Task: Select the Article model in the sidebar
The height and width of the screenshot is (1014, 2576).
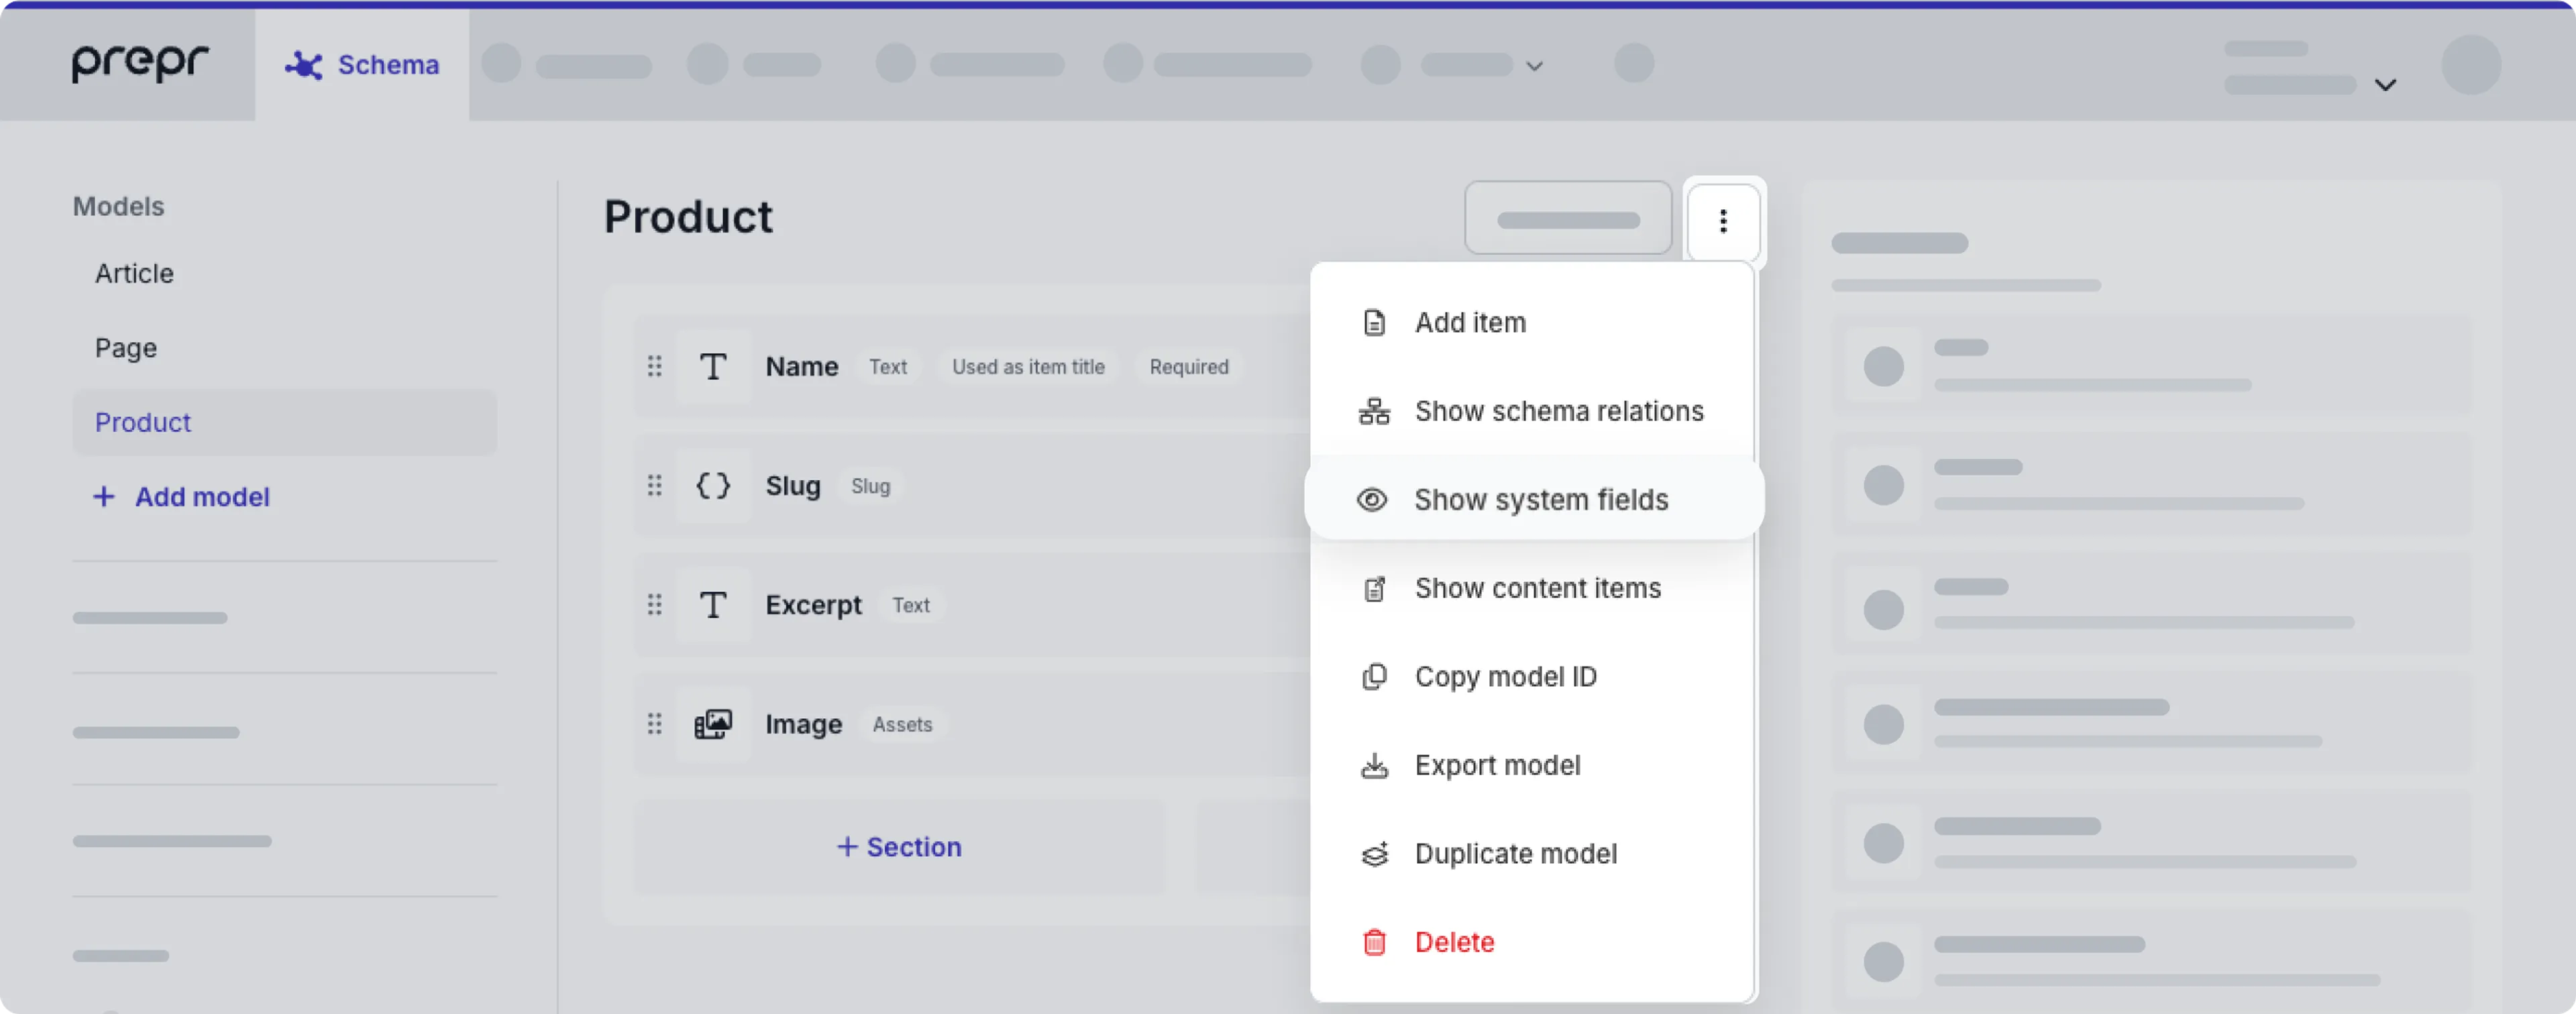Action: pos(134,273)
